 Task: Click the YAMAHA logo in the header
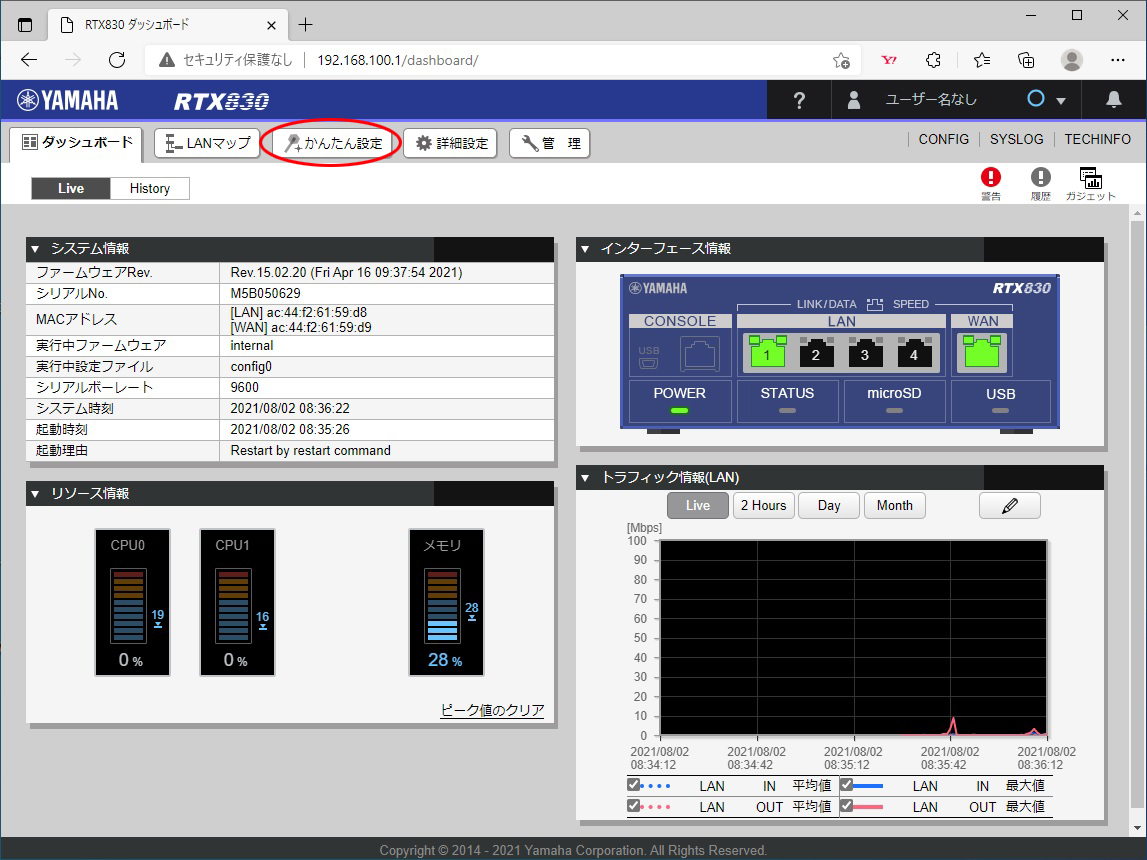tap(67, 100)
